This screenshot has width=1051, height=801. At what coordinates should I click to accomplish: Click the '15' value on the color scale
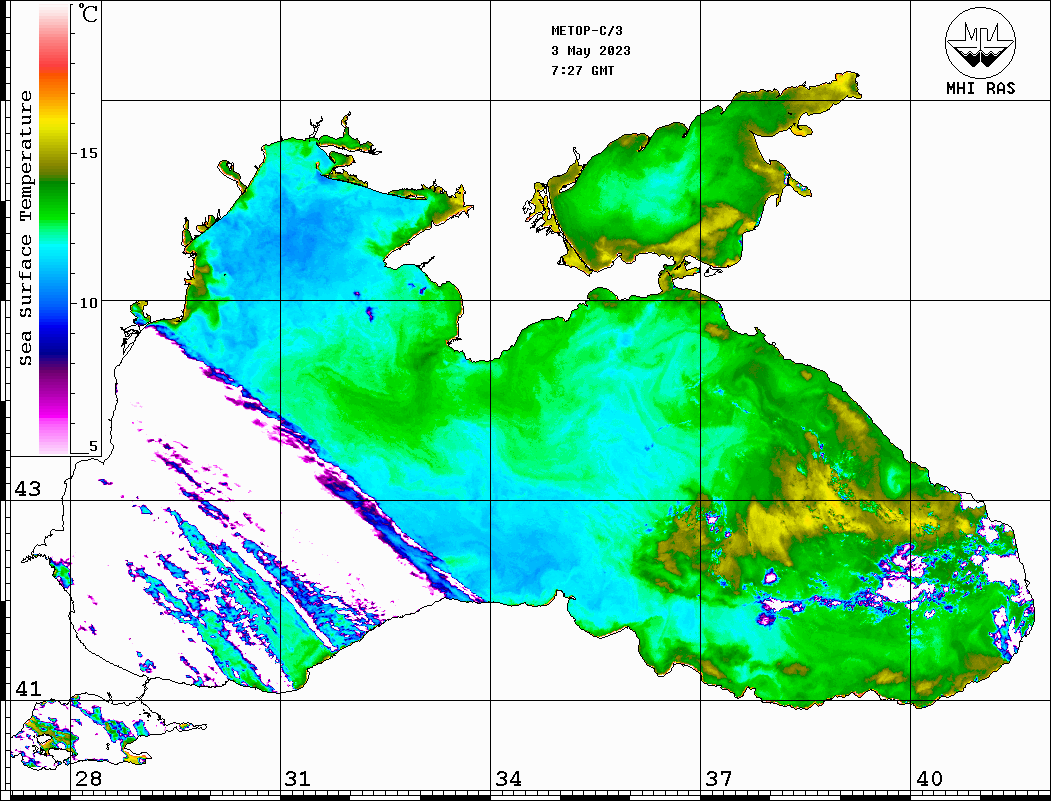click(88, 153)
